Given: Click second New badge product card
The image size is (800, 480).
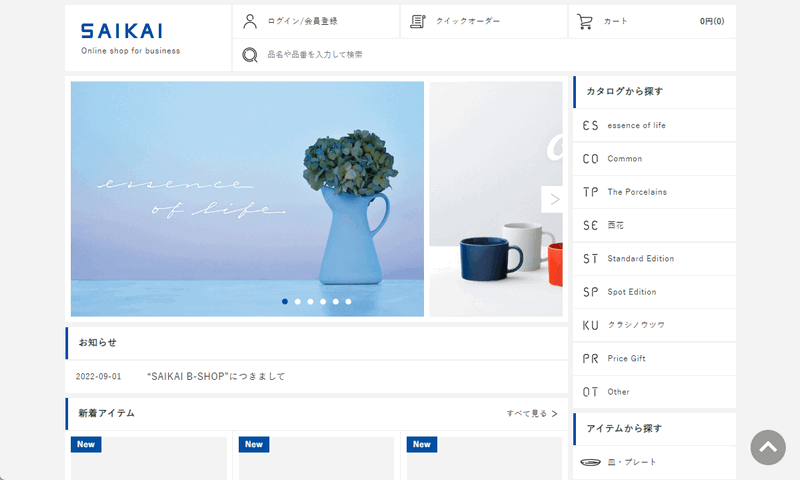Looking at the screenshot, I should tap(316, 458).
